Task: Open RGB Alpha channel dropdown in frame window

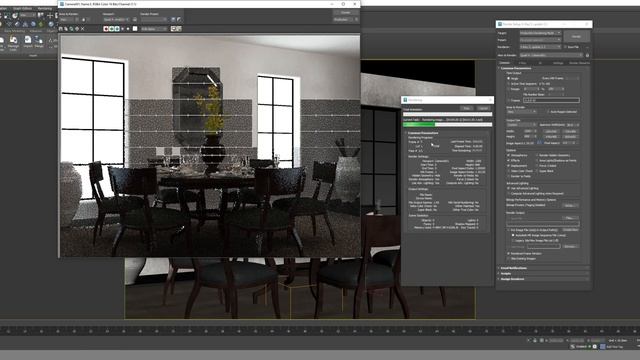Action: [154, 29]
